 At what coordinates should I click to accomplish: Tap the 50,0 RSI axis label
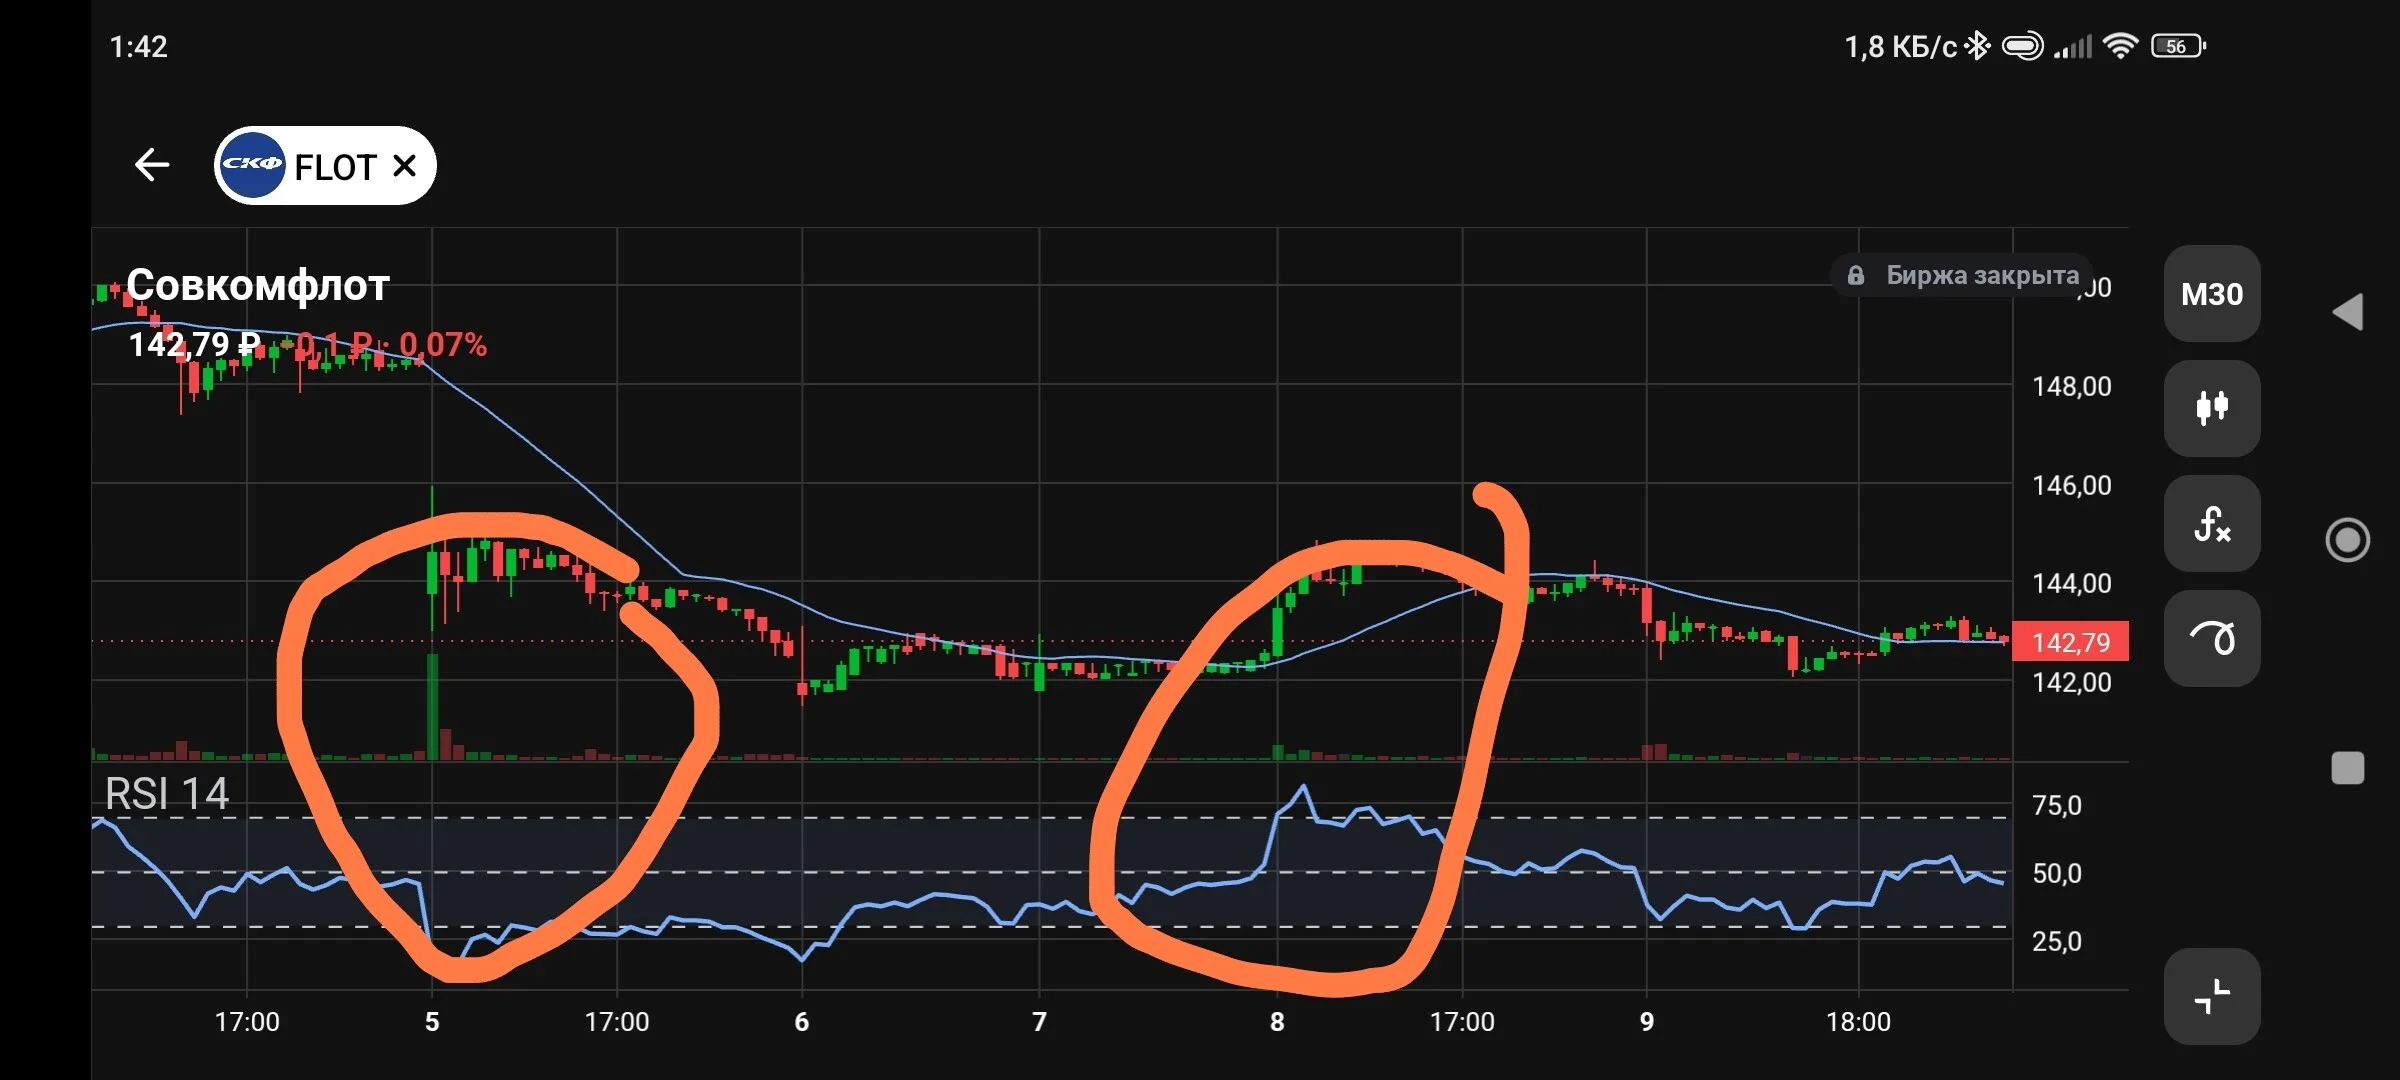click(2057, 874)
